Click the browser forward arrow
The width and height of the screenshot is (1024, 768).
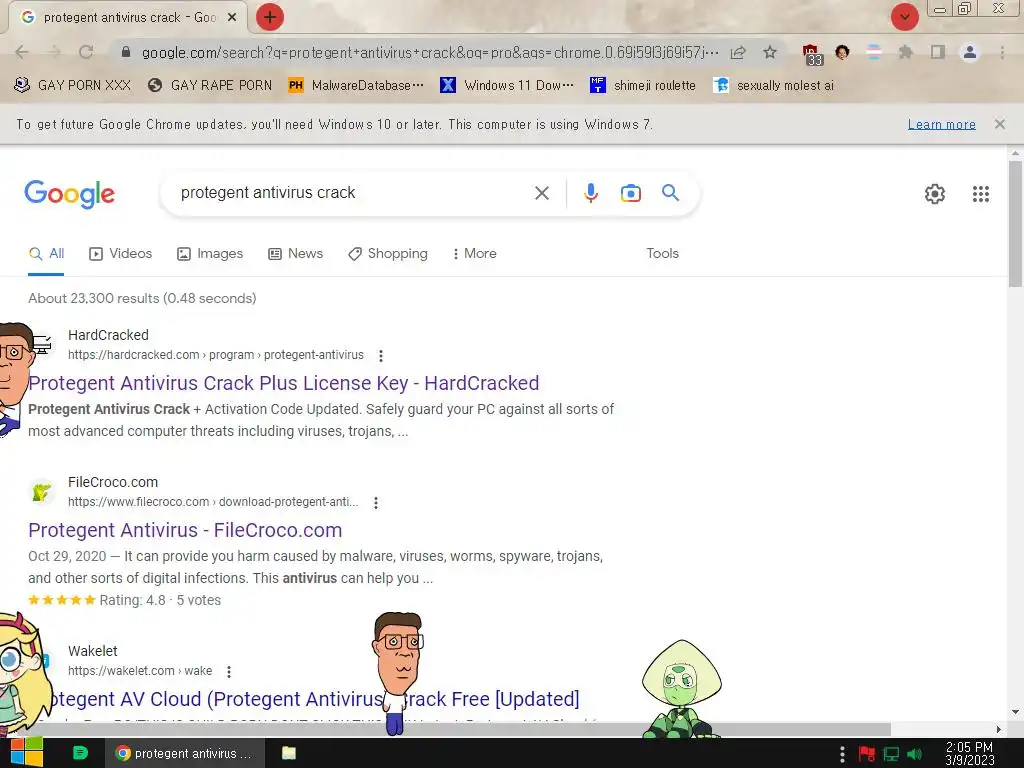click(54, 52)
